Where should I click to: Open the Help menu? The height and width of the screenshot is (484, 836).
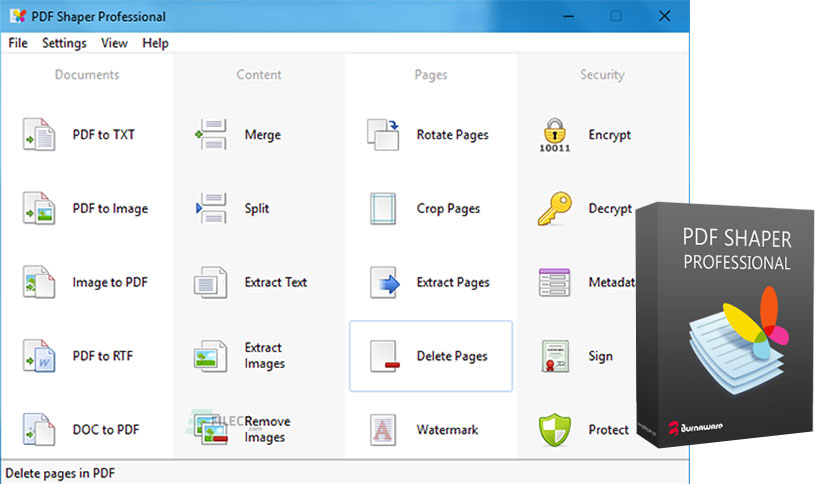[x=155, y=43]
